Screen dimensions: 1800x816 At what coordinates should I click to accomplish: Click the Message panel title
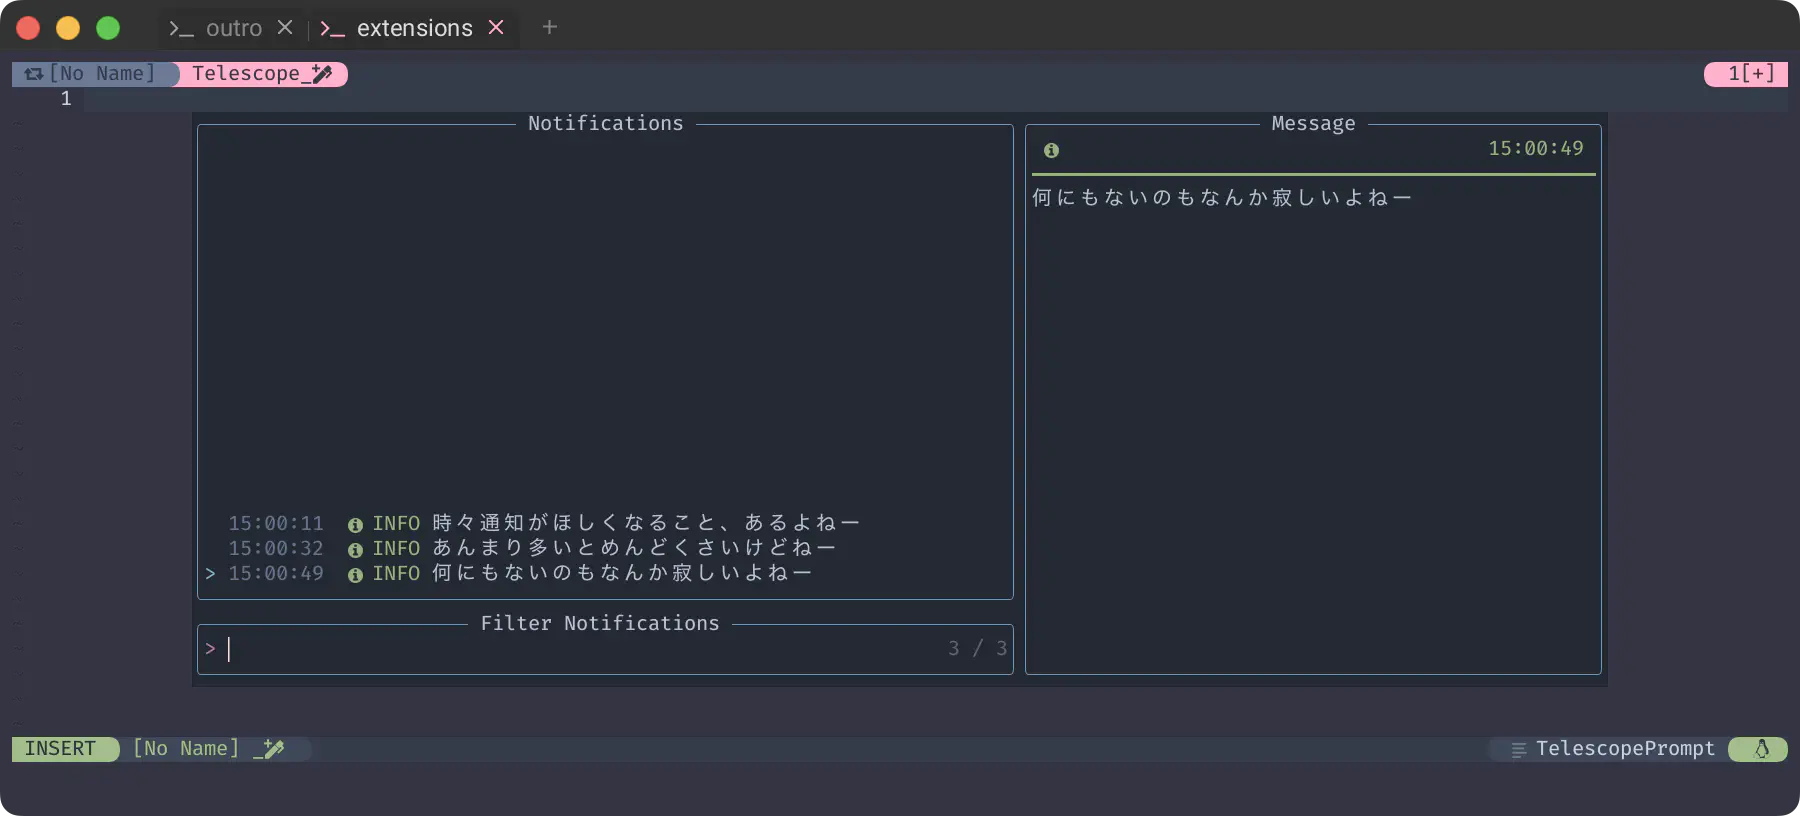pyautogui.click(x=1313, y=123)
